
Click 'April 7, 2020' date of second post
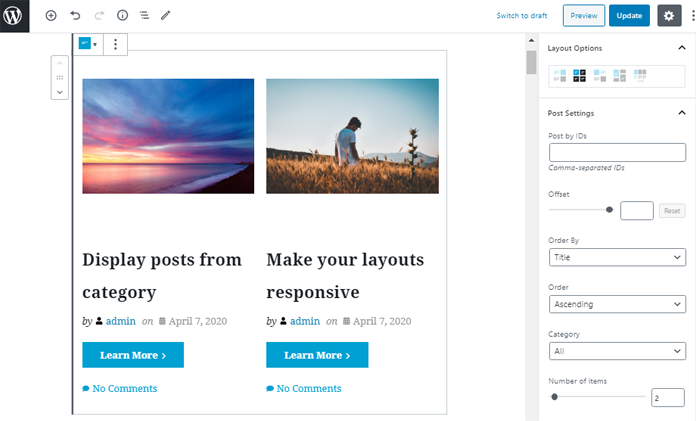(x=382, y=321)
